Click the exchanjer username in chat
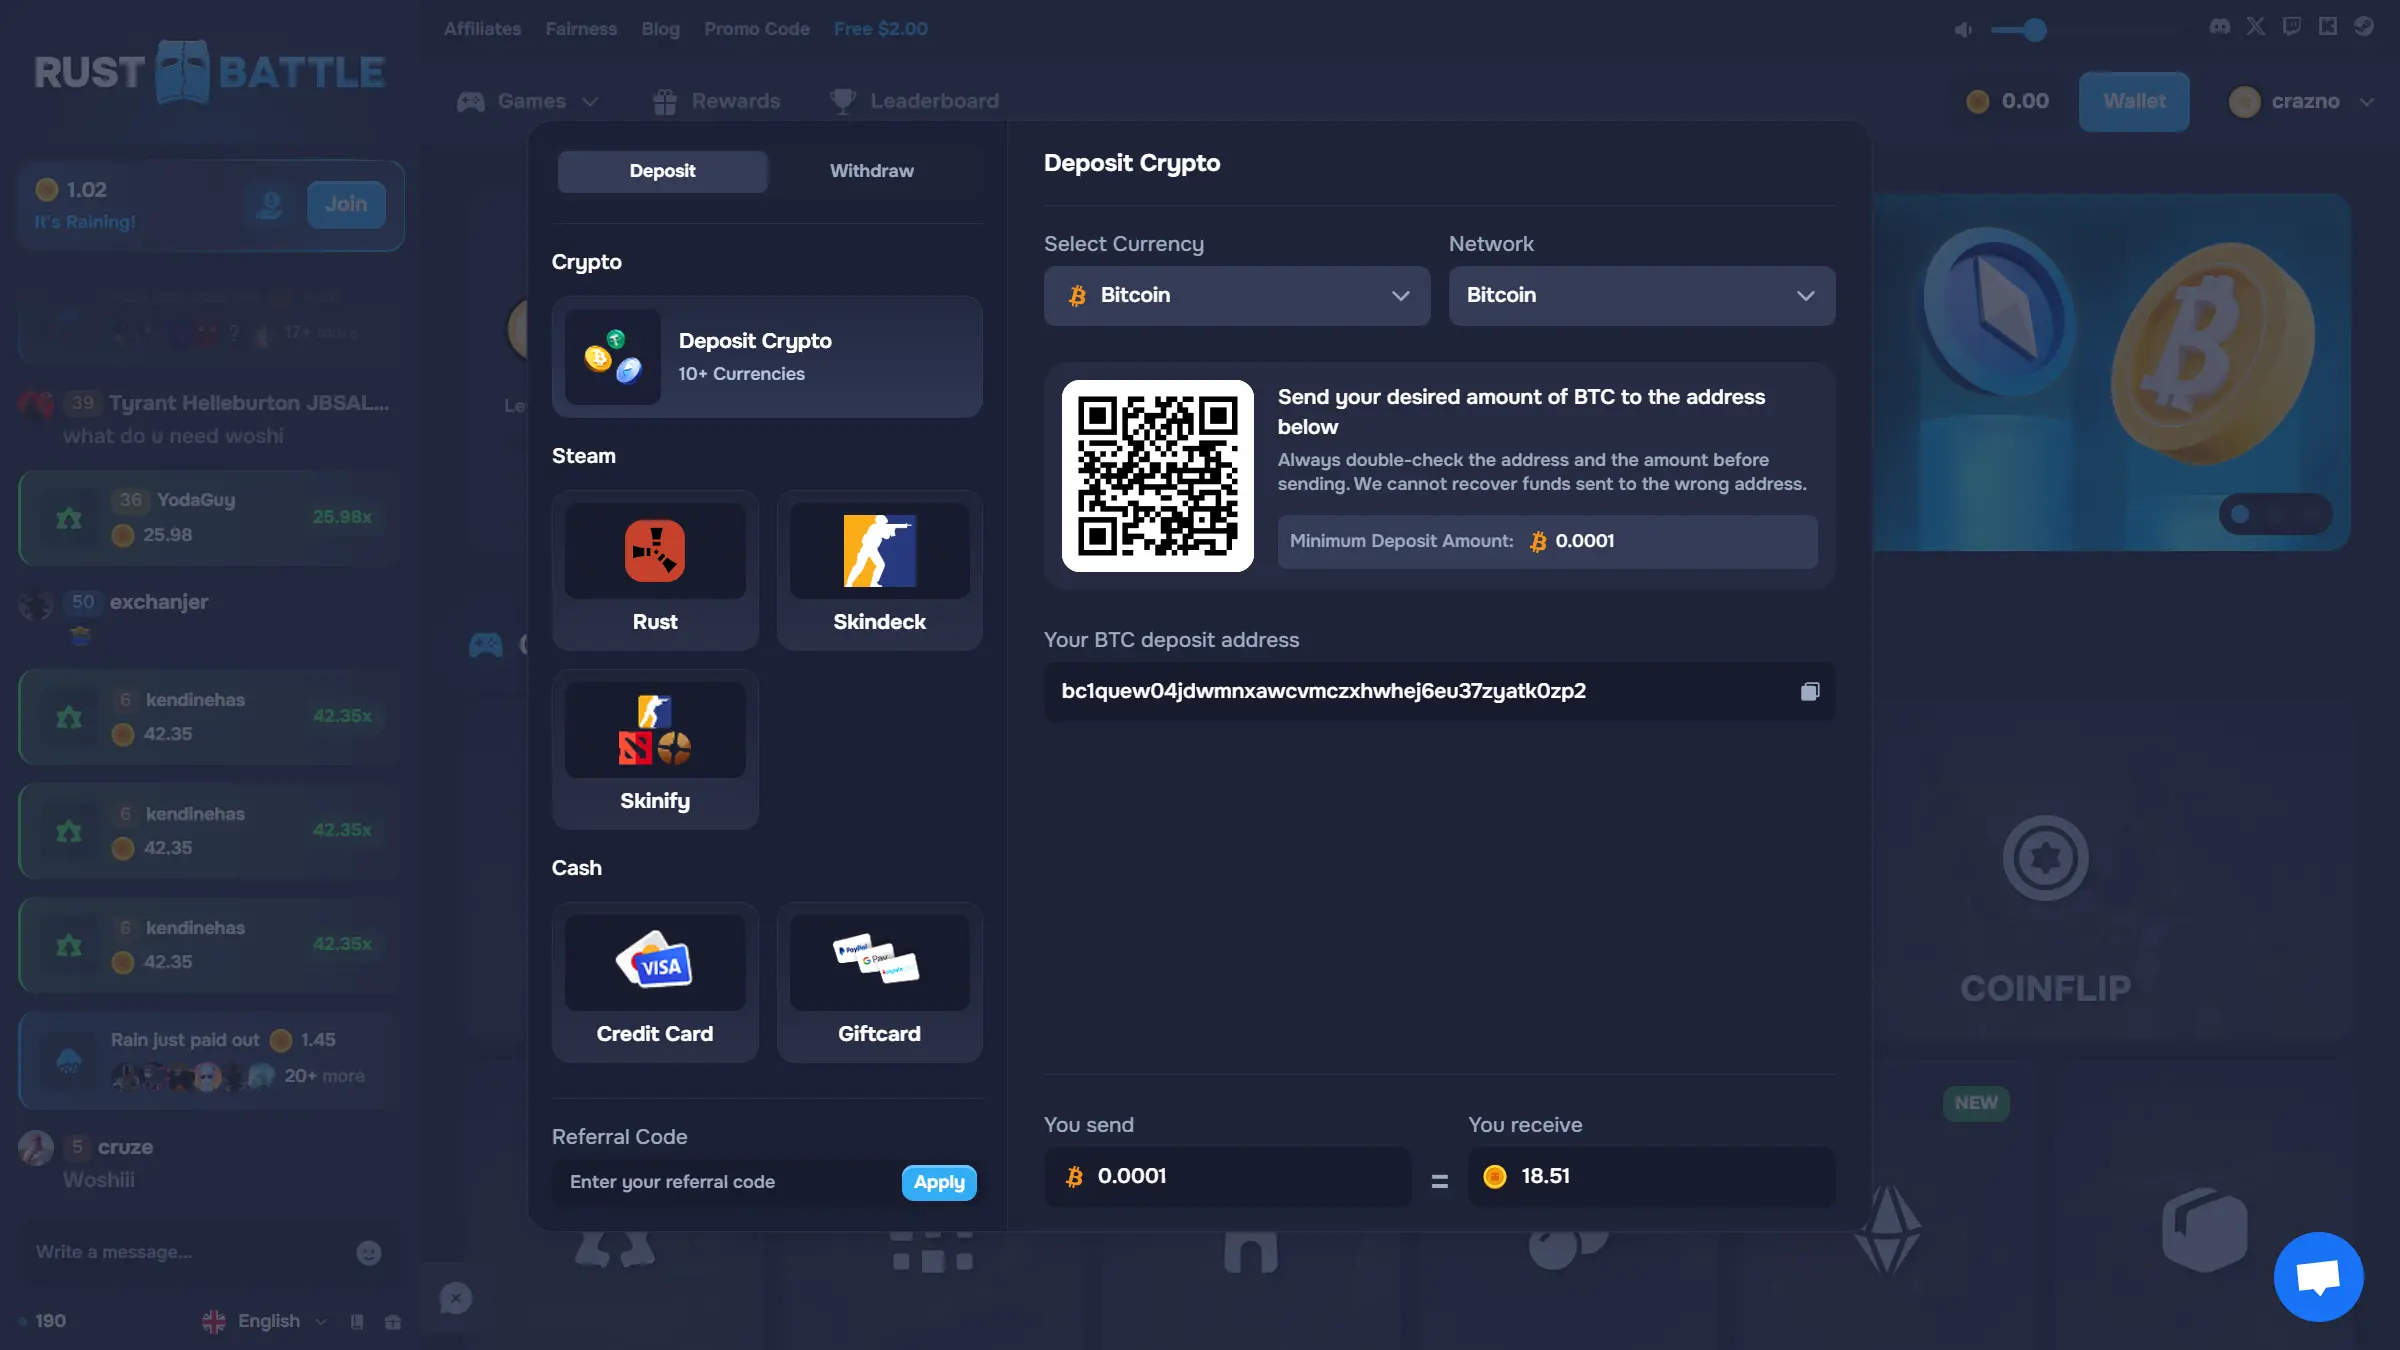This screenshot has height=1350, width=2400. point(159,602)
